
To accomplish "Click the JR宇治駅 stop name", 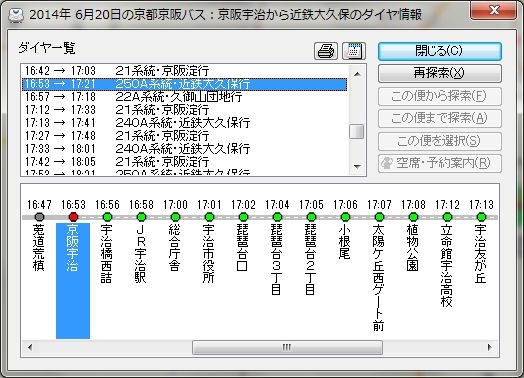I will (141, 254).
